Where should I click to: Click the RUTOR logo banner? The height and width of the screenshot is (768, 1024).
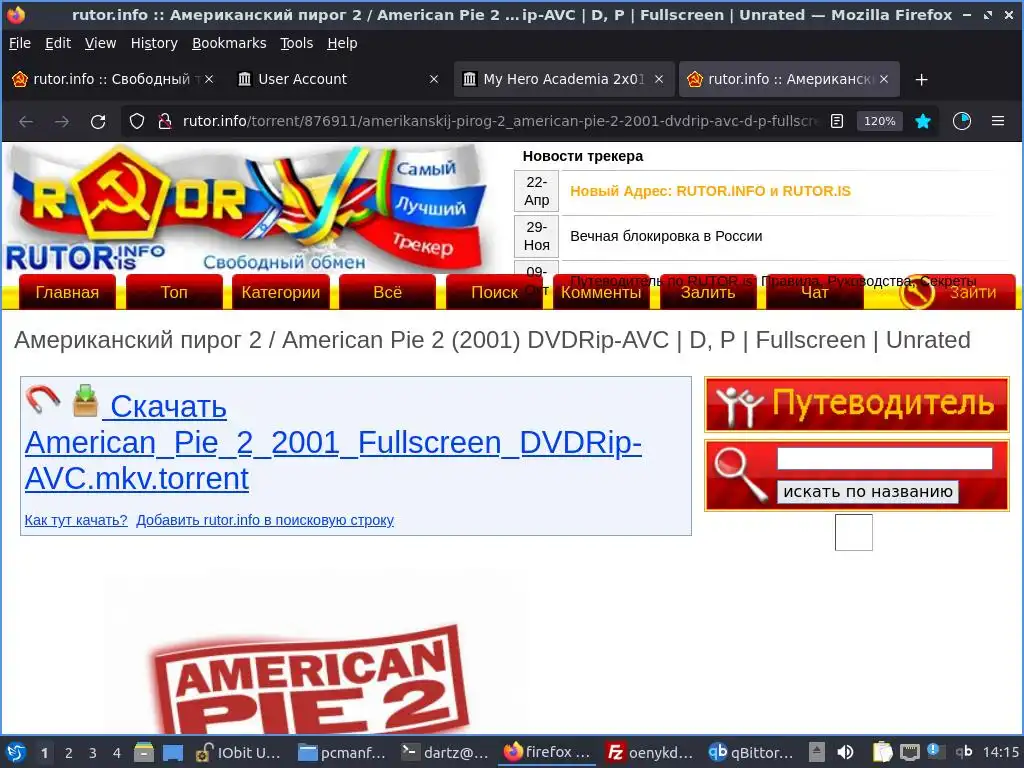[x=248, y=209]
